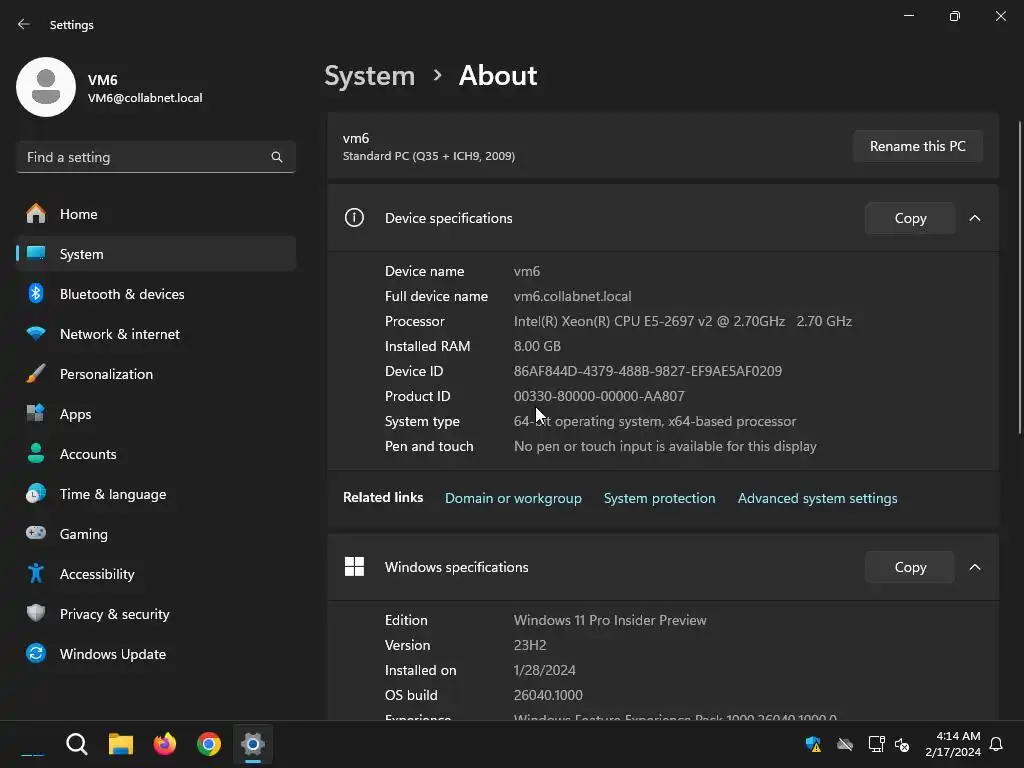Click the OS build value 26040.1000
This screenshot has height=768, width=1024.
(x=548, y=696)
